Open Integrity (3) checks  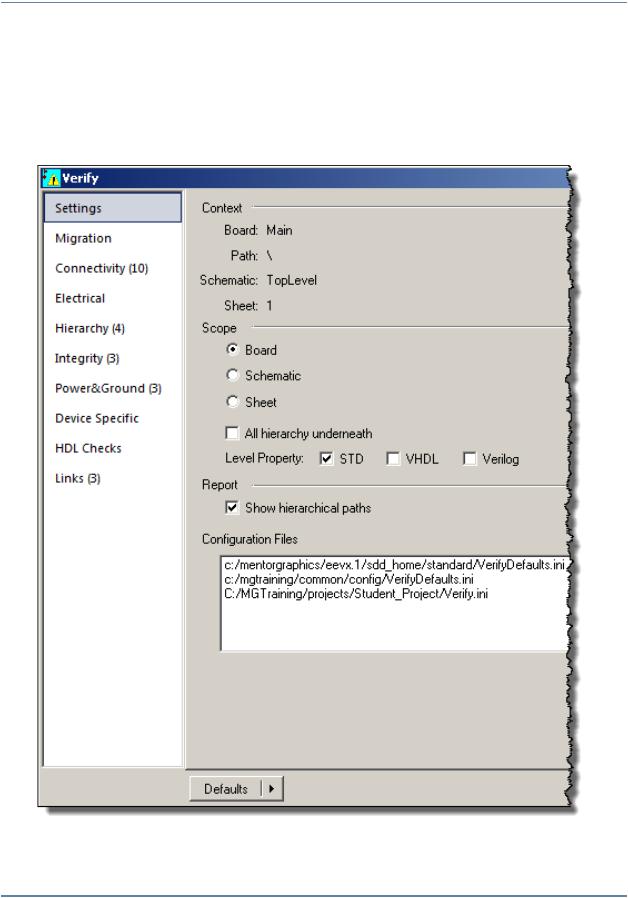pyautogui.click(x=86, y=359)
